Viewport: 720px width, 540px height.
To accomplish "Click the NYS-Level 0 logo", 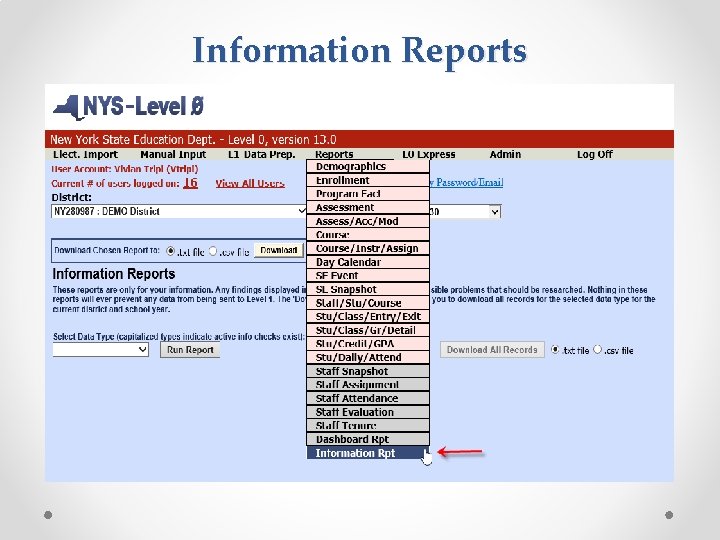I will (128, 107).
